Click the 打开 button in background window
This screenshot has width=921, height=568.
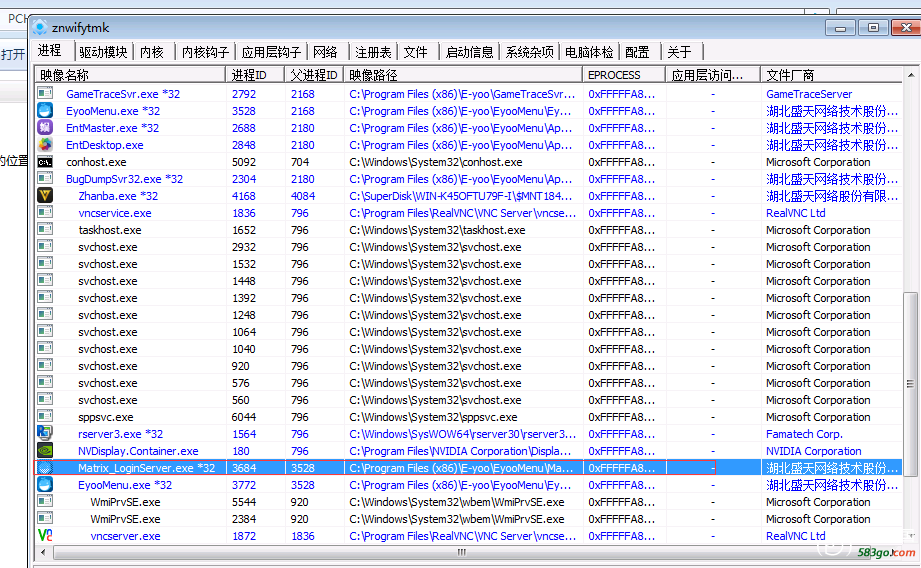coord(13,55)
